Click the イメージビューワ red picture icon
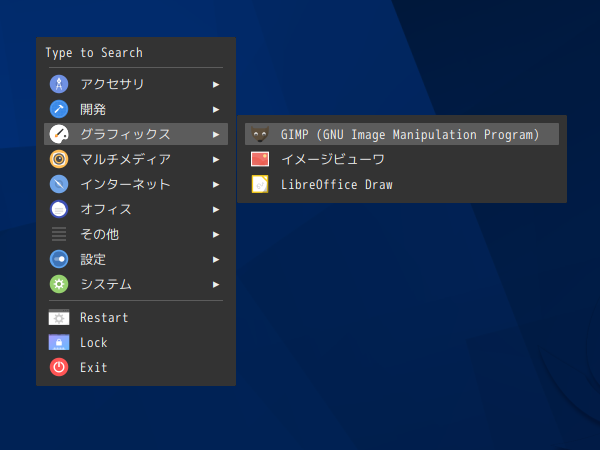This screenshot has width=600, height=450. pyautogui.click(x=260, y=159)
